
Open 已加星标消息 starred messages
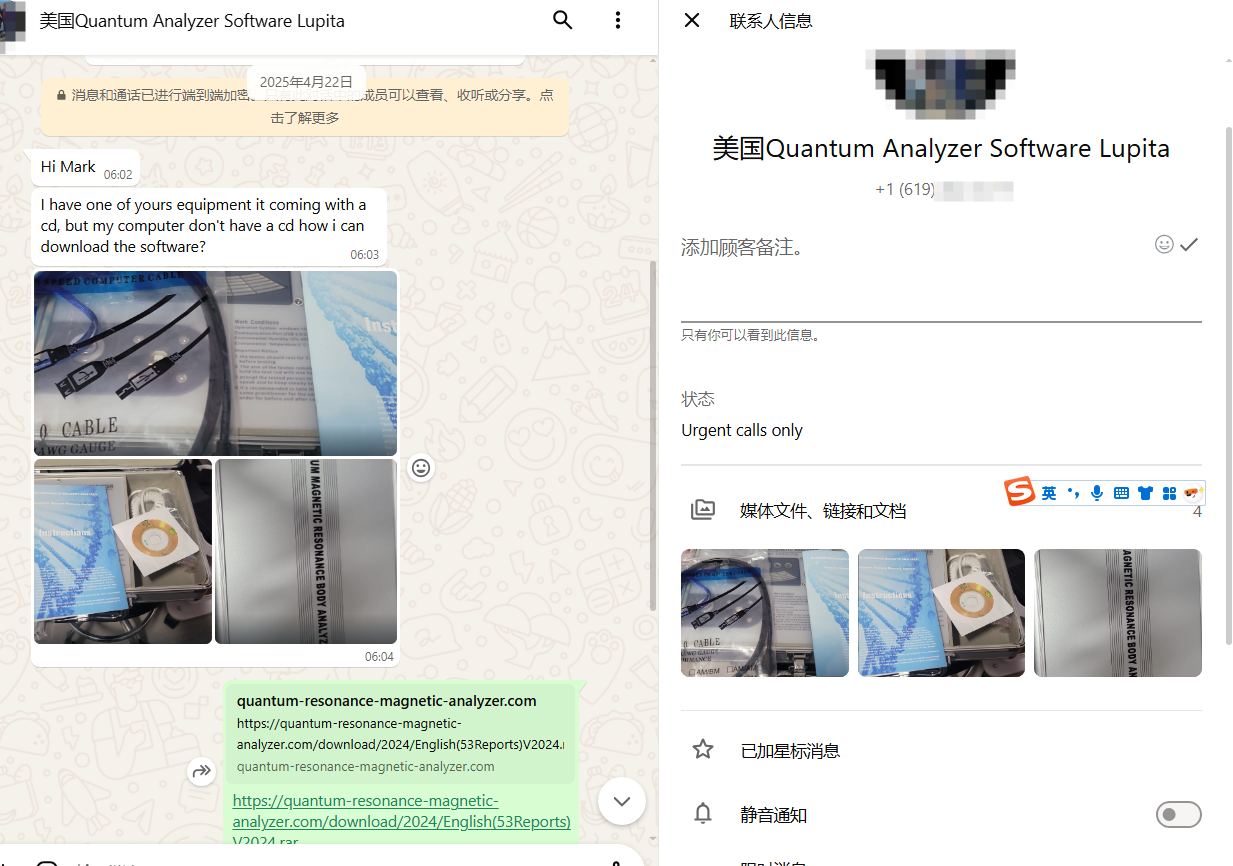click(x=790, y=750)
